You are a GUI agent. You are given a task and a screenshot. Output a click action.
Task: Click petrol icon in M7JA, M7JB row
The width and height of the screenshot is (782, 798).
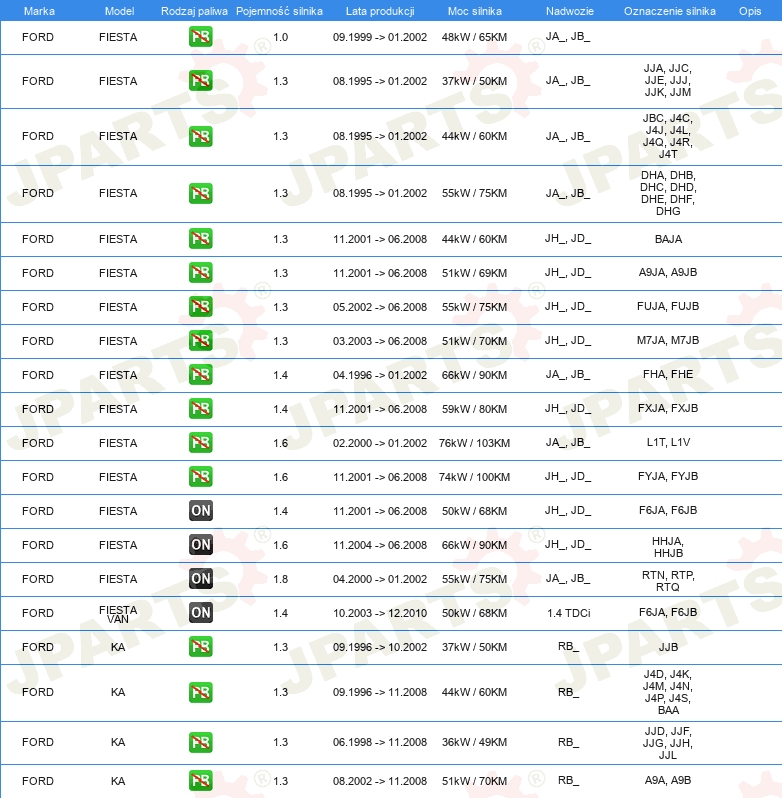[200, 340]
